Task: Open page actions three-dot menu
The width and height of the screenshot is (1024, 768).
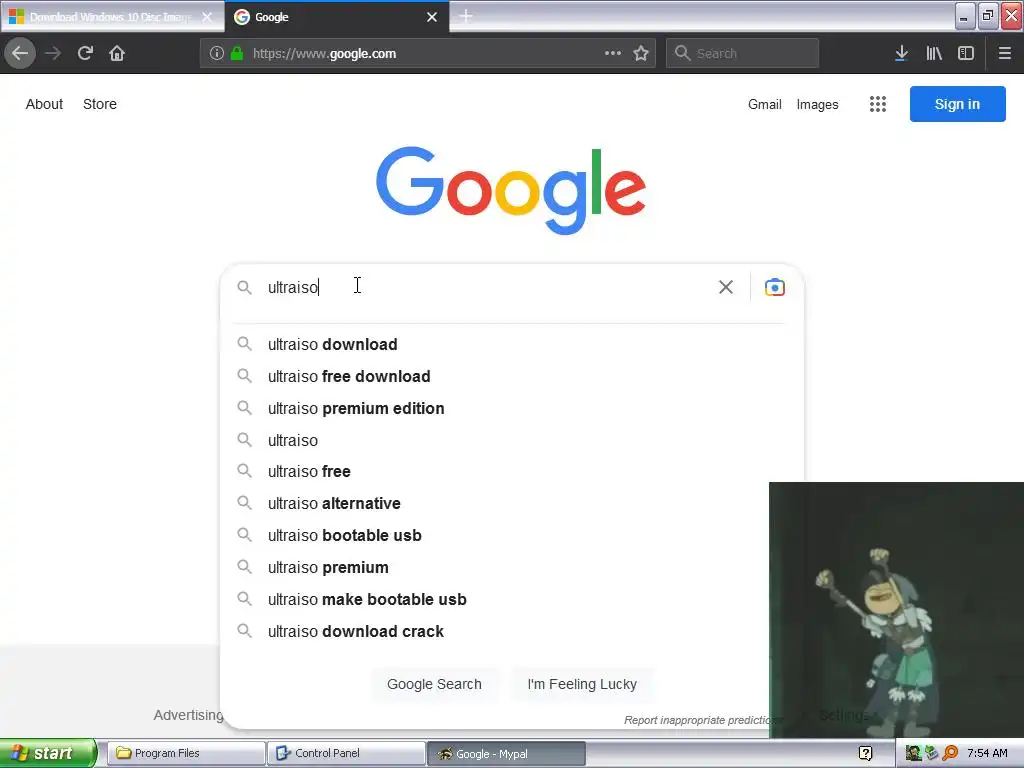Action: click(x=613, y=53)
